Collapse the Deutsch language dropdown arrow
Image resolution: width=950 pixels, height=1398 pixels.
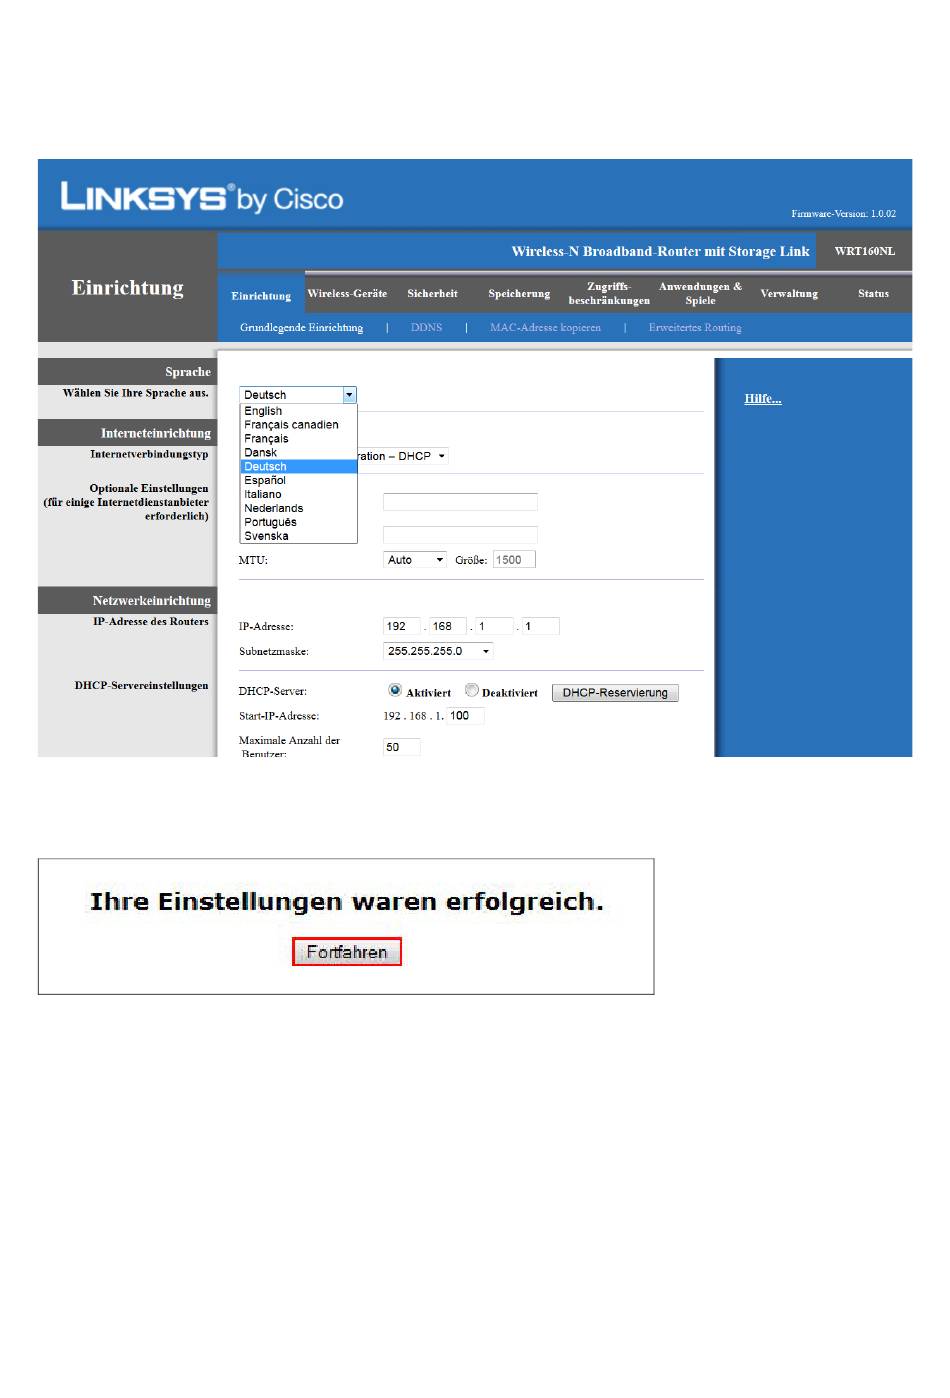[x=349, y=395]
